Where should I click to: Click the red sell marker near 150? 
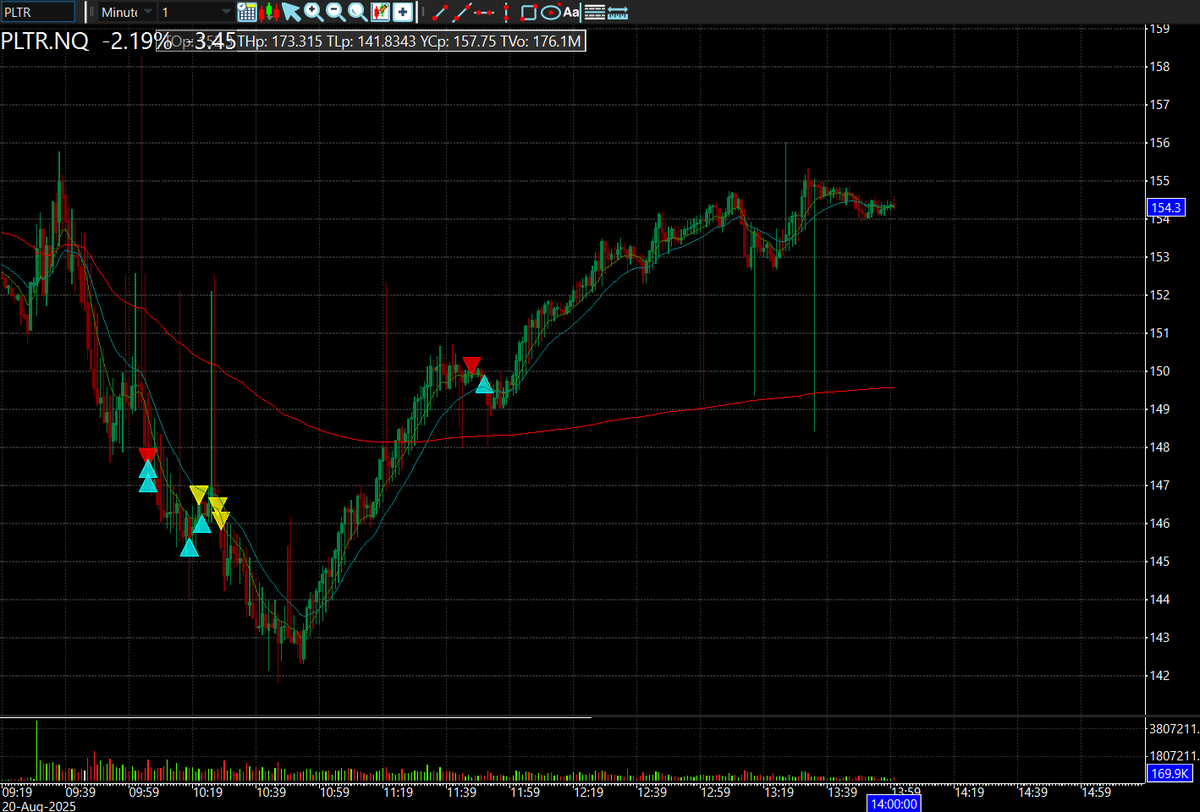pyautogui.click(x=472, y=364)
